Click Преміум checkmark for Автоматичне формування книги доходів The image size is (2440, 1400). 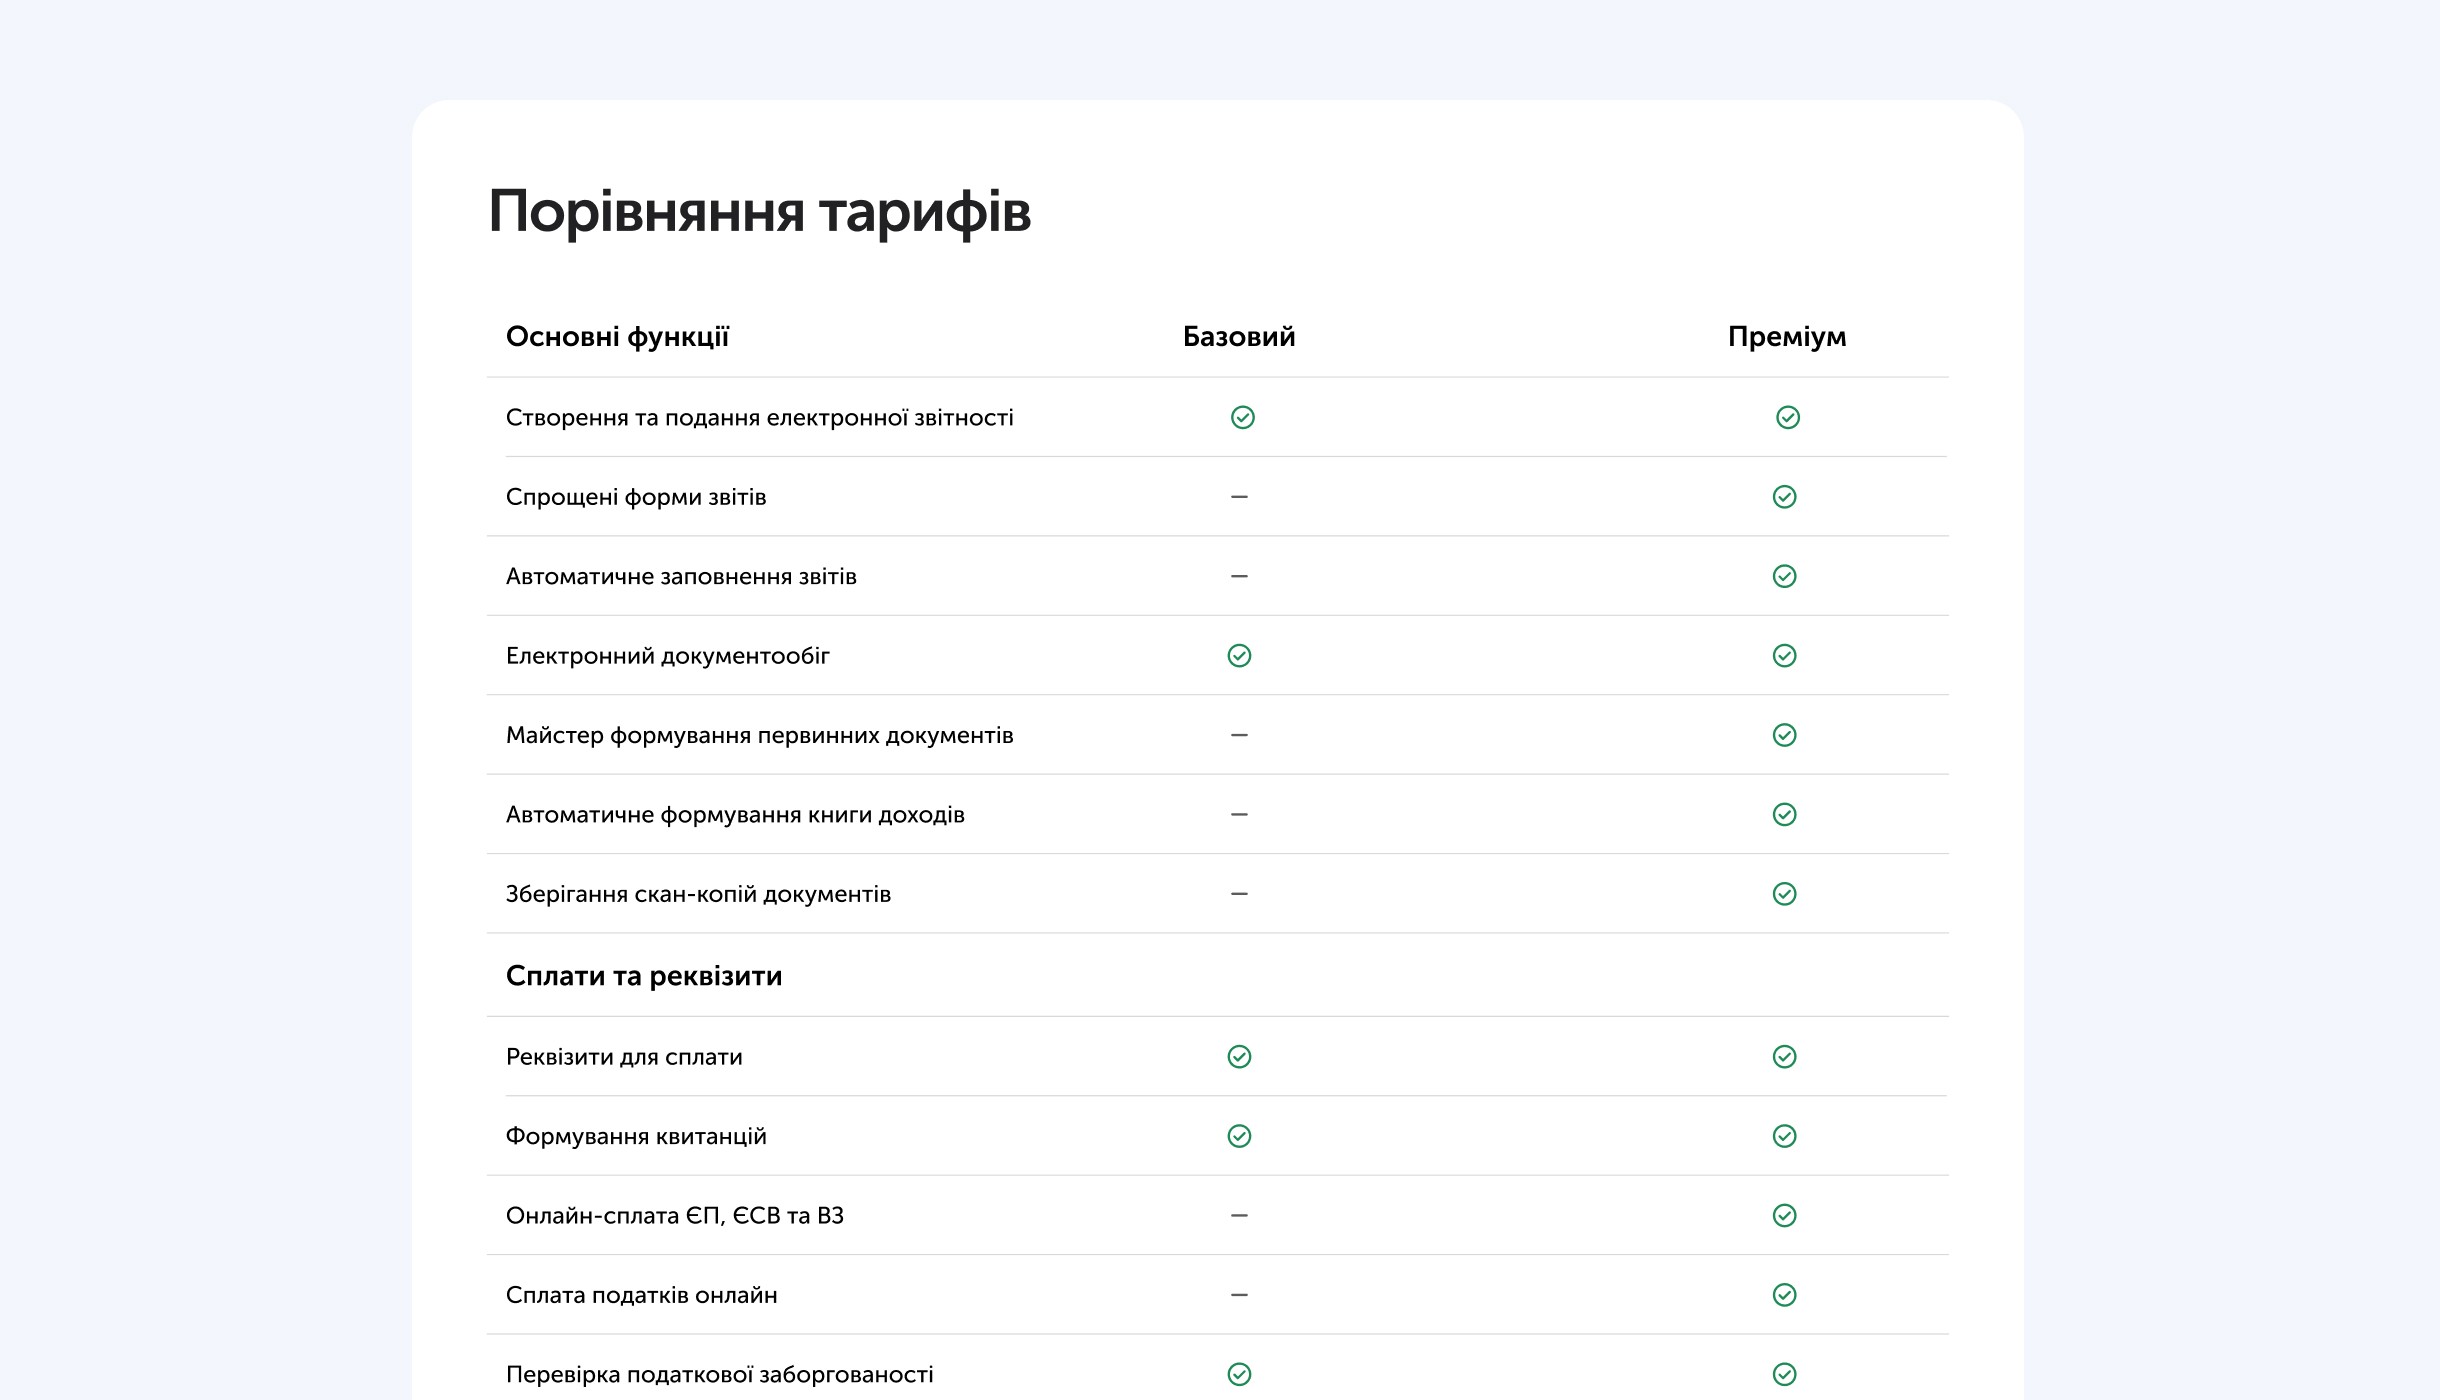click(1784, 815)
